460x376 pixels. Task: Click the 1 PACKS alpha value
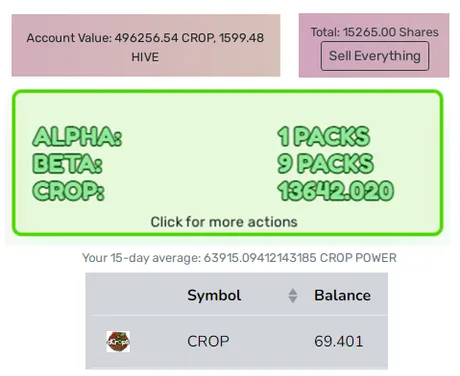(x=324, y=136)
